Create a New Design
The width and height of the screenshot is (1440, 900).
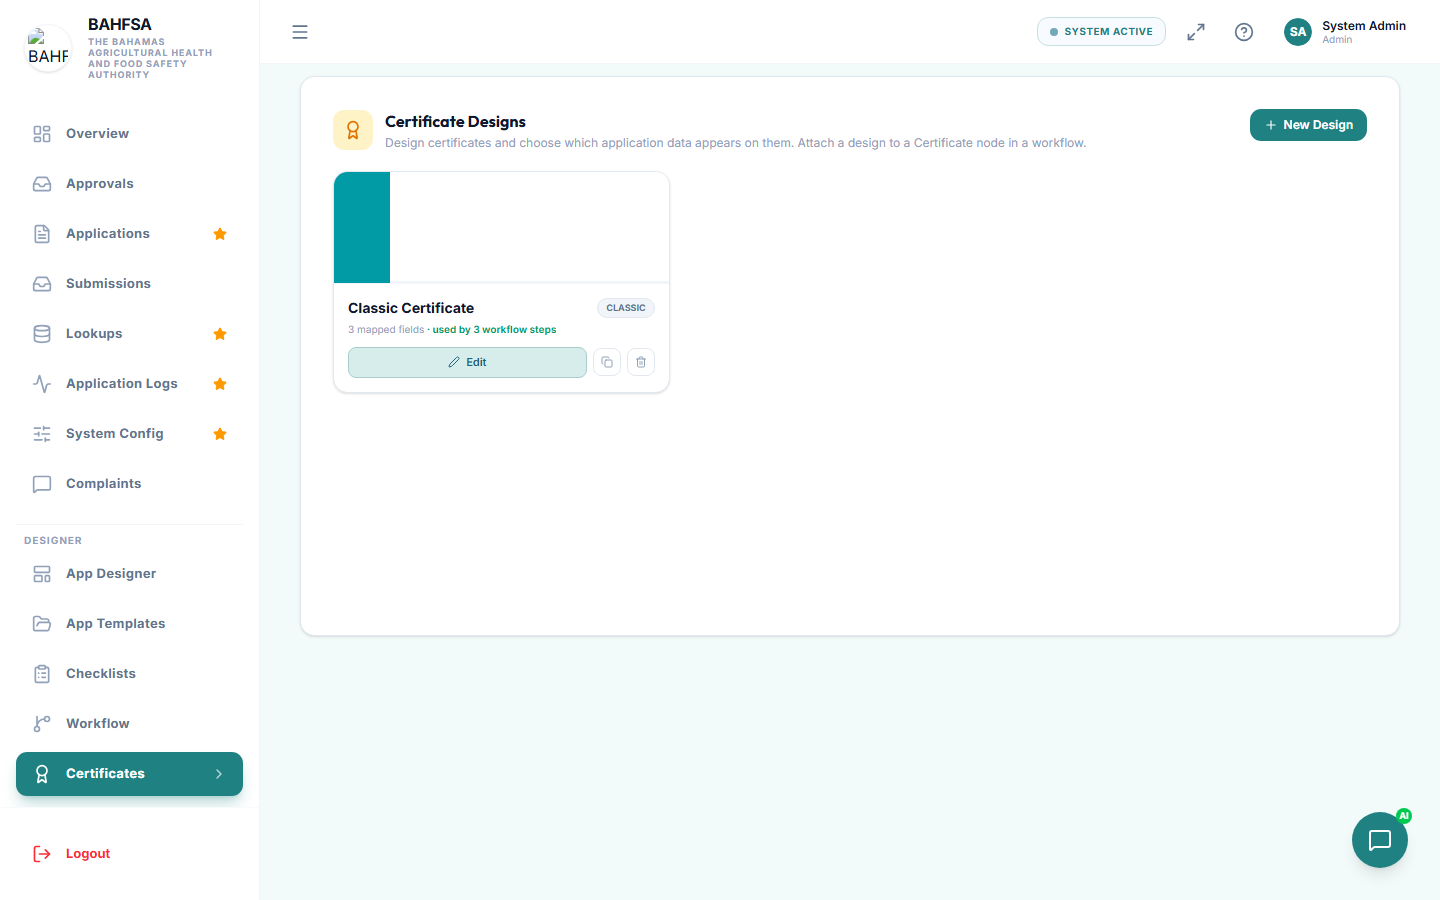click(1308, 125)
